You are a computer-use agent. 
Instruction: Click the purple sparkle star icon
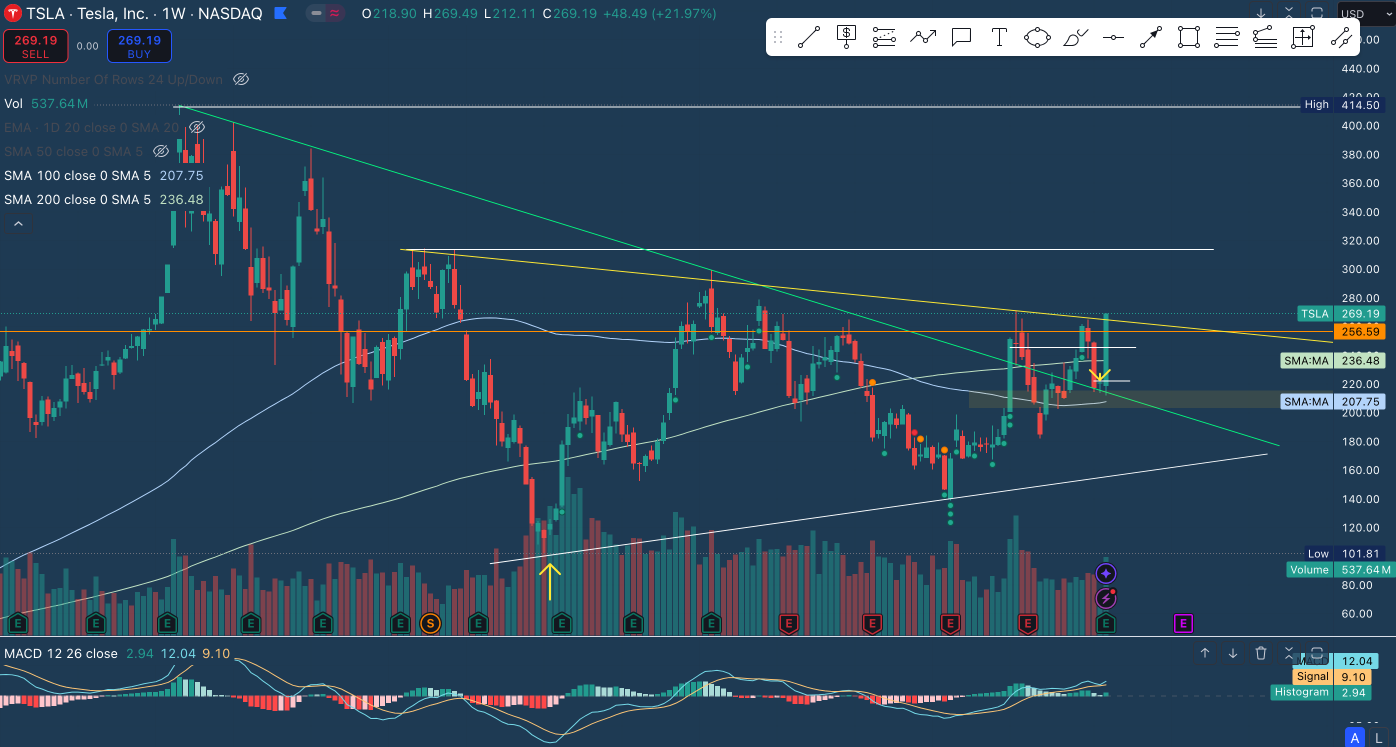1106,573
